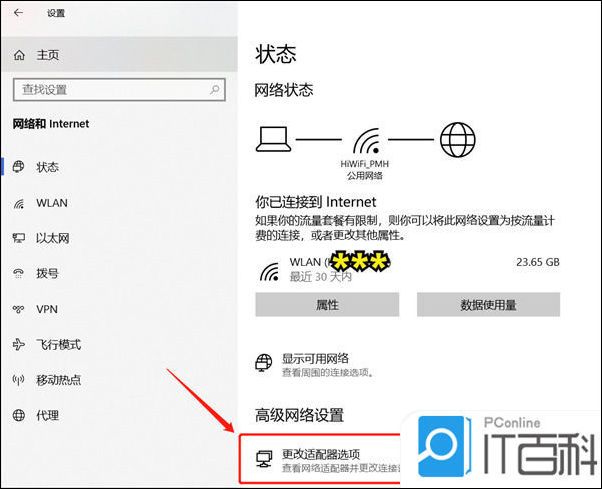This screenshot has width=602, height=489.
Task: Click the 最近 30 天内 text
Action: click(320, 277)
